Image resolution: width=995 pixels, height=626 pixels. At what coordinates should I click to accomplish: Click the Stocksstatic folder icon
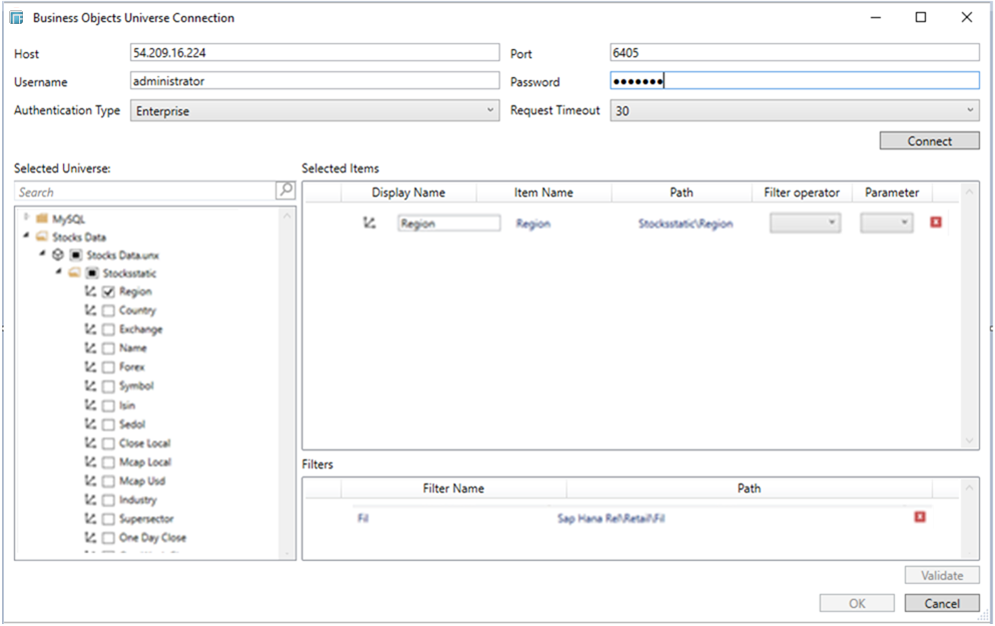tap(75, 273)
